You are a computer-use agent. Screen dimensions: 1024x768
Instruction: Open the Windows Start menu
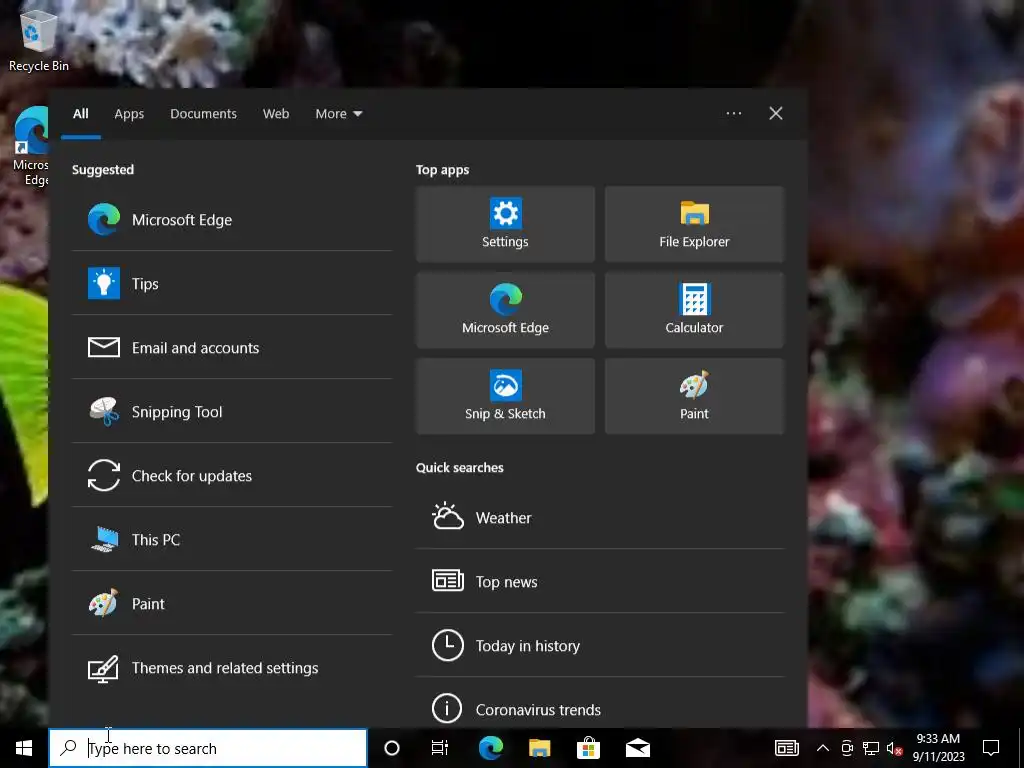(24, 748)
